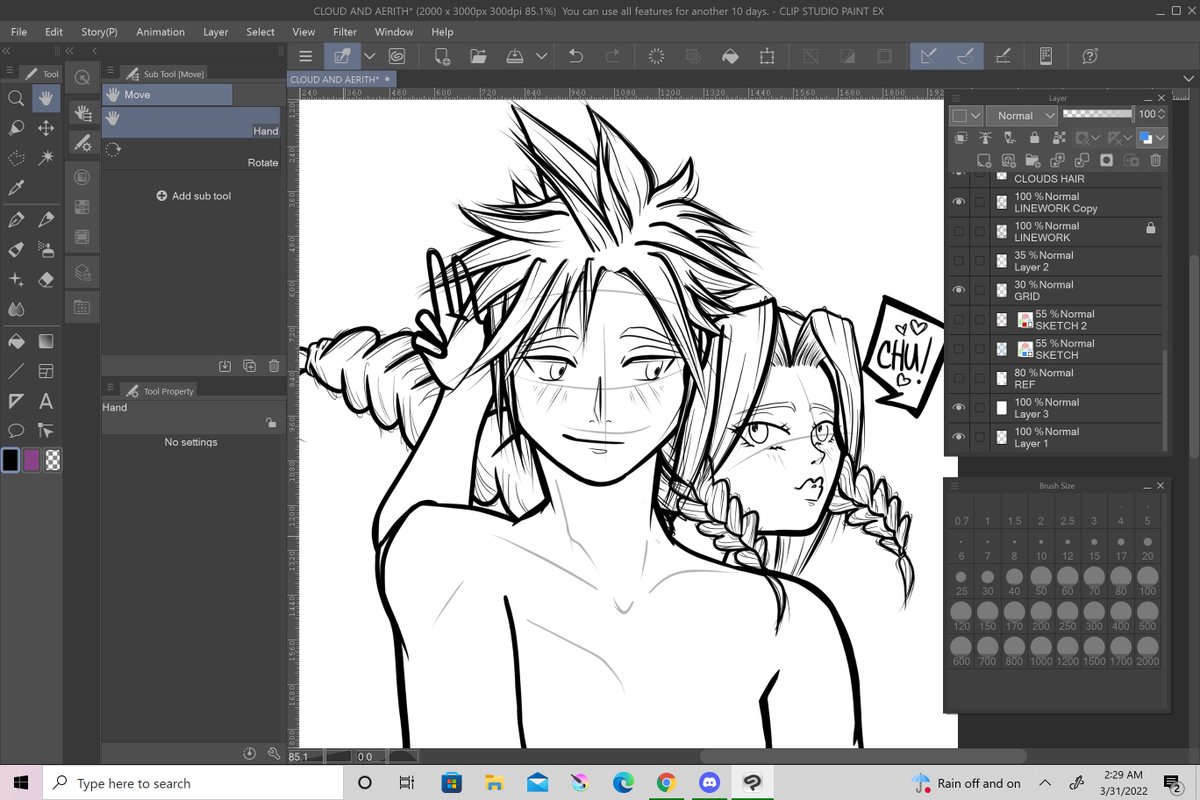Open the Normal blending mode dropdown

click(1023, 115)
